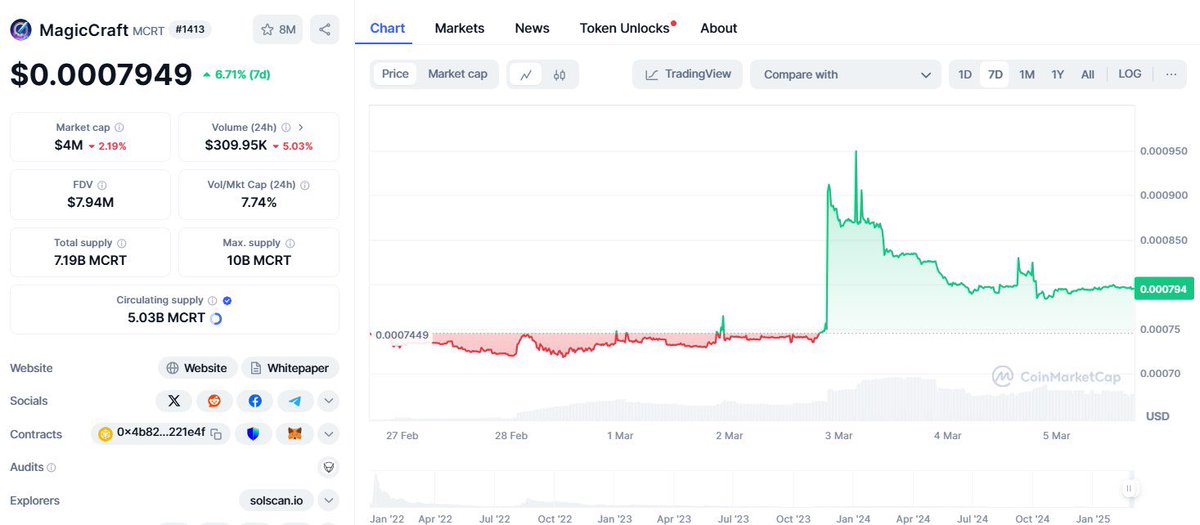Set chart range to All
This screenshot has width=1200, height=525.
[1088, 74]
